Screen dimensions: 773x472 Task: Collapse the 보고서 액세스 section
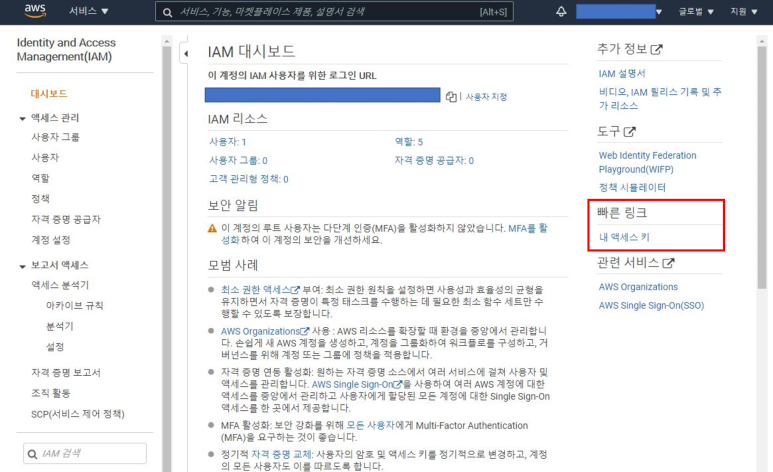pyautogui.click(x=22, y=266)
